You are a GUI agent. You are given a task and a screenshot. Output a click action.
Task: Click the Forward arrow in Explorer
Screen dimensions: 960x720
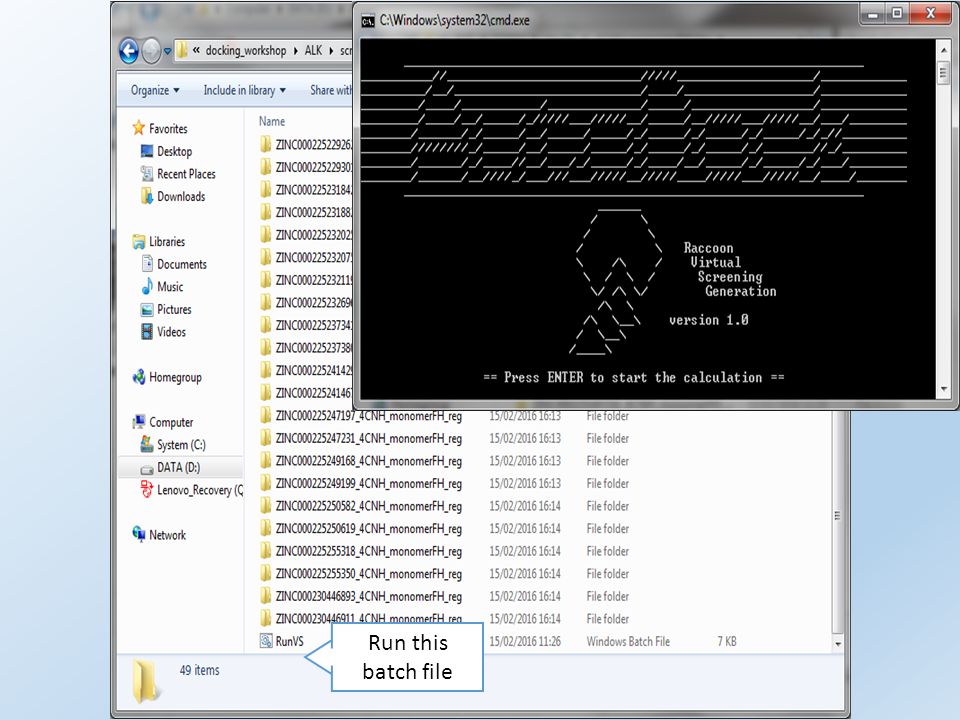point(151,51)
